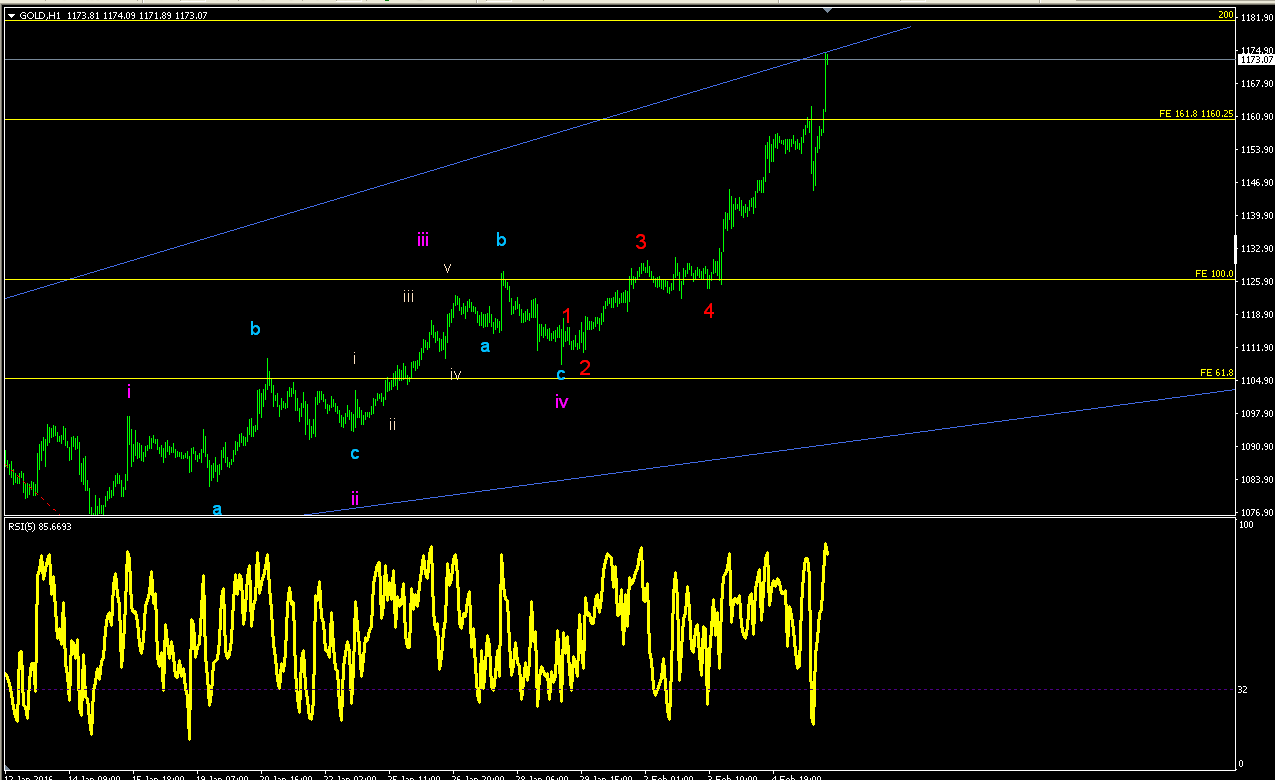Select the 'FE 61.8' Fibonacci label
1275x780 pixels.
click(1216, 372)
